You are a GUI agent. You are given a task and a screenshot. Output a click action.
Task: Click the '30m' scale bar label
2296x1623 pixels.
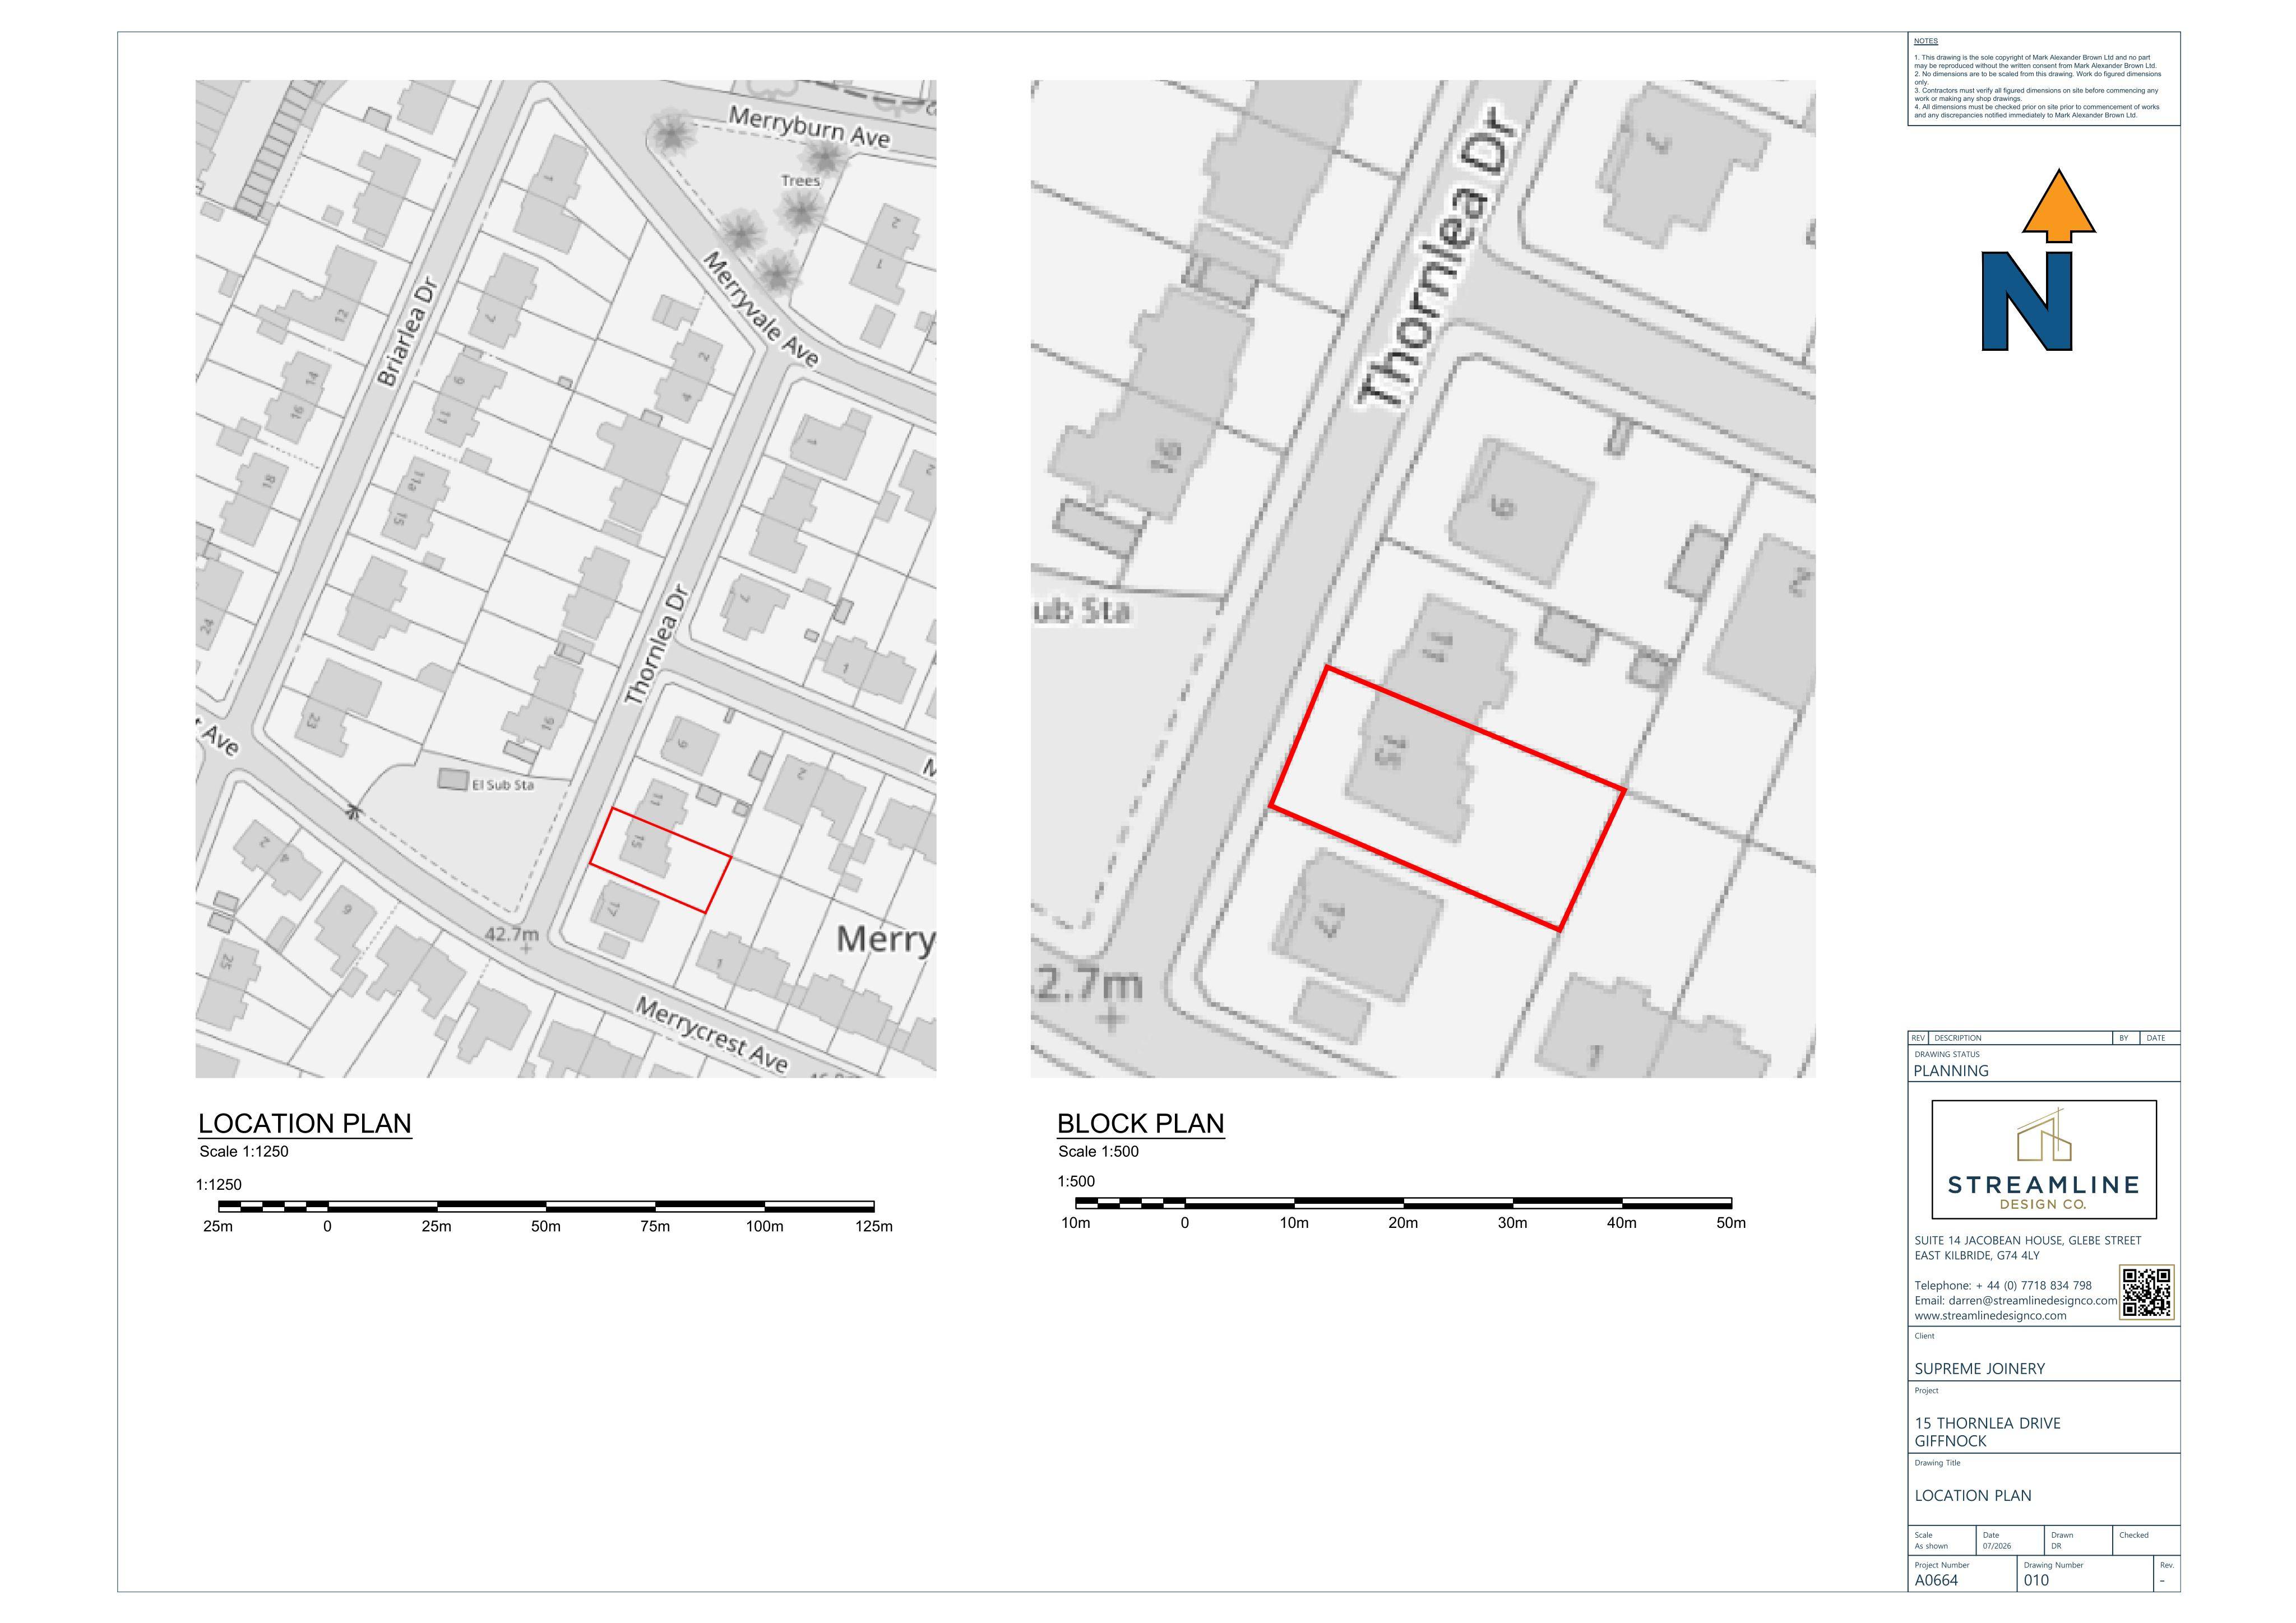coord(1512,1222)
